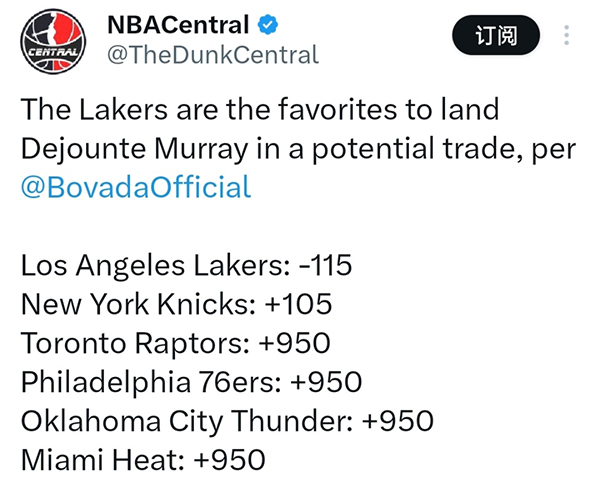The width and height of the screenshot is (600, 488).
Task: Tap the 订阅 subscribe button
Action: (496, 36)
